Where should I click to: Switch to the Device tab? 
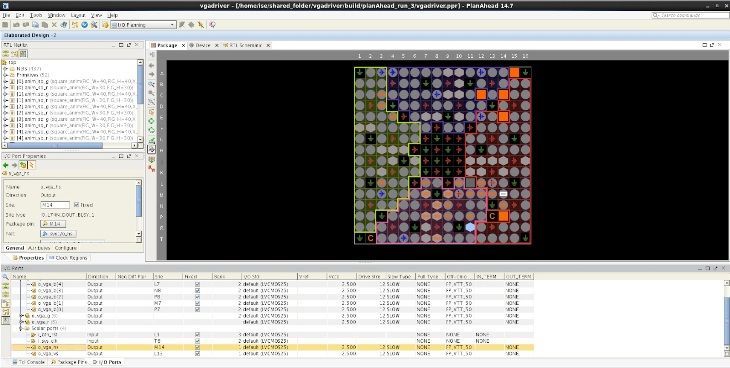(200, 45)
